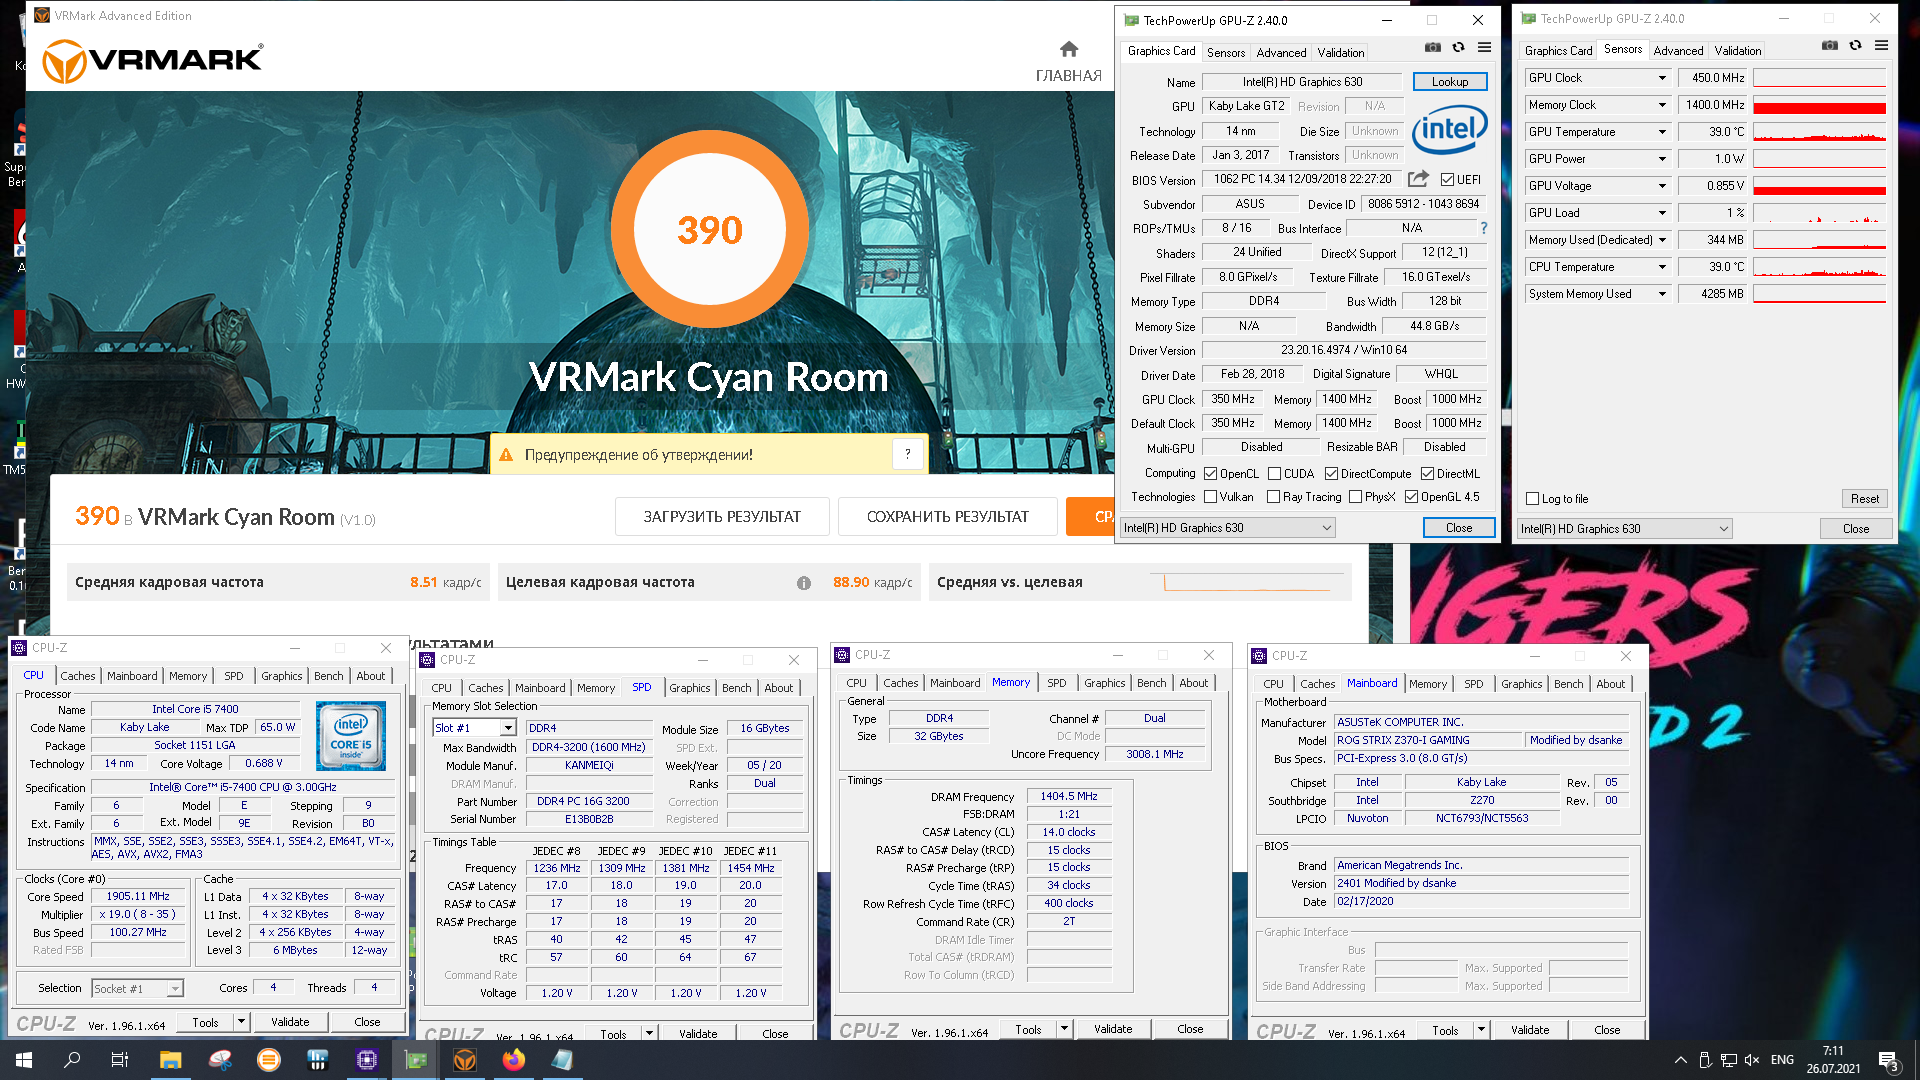Click info icon next to target frame rate
Image resolution: width=1920 pixels, height=1080 pixels.
[804, 583]
